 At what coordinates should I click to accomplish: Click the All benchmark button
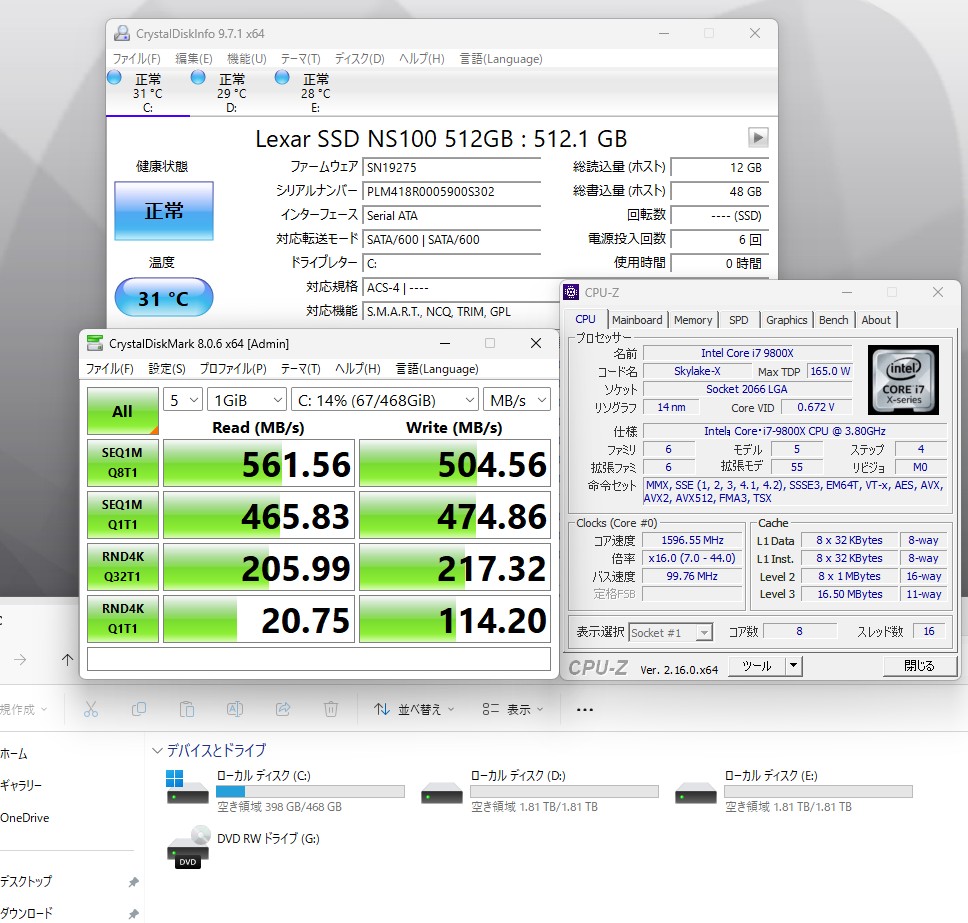click(123, 411)
